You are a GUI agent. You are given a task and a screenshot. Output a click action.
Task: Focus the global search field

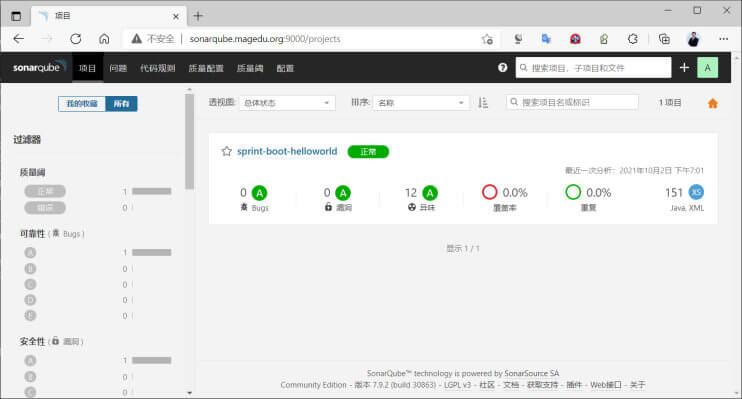(593, 68)
